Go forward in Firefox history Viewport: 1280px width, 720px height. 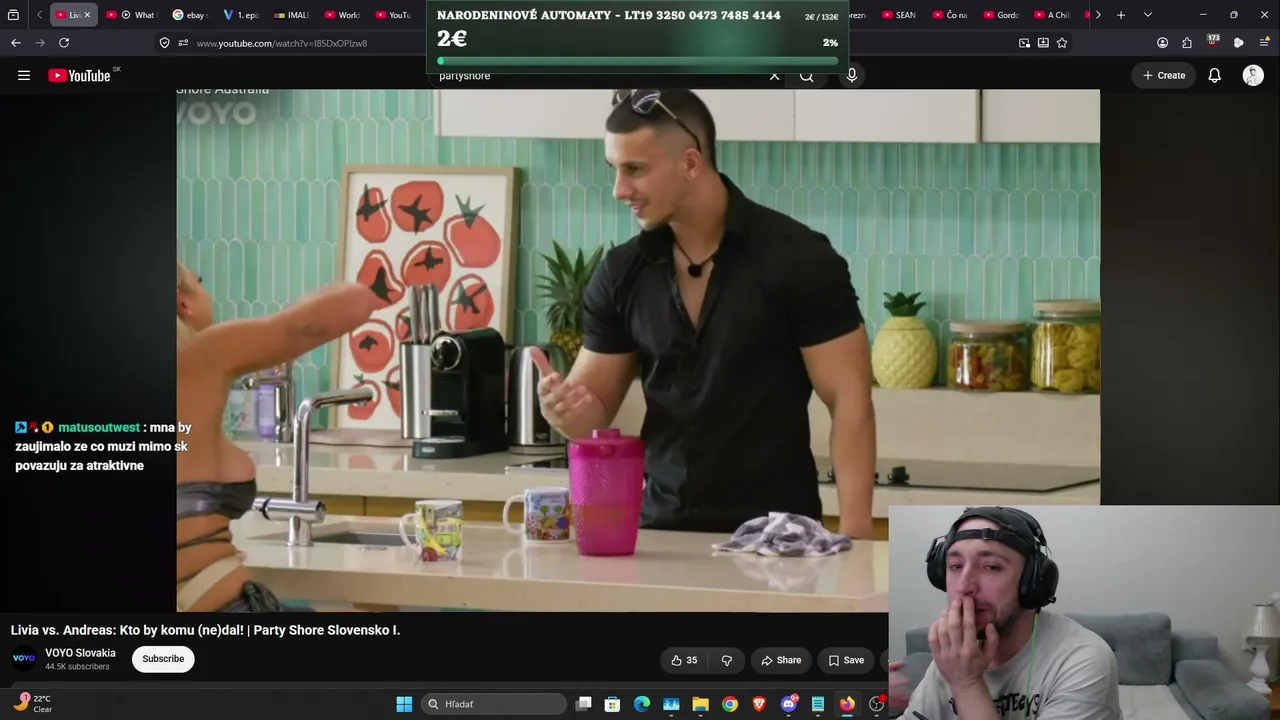pyautogui.click(x=40, y=43)
